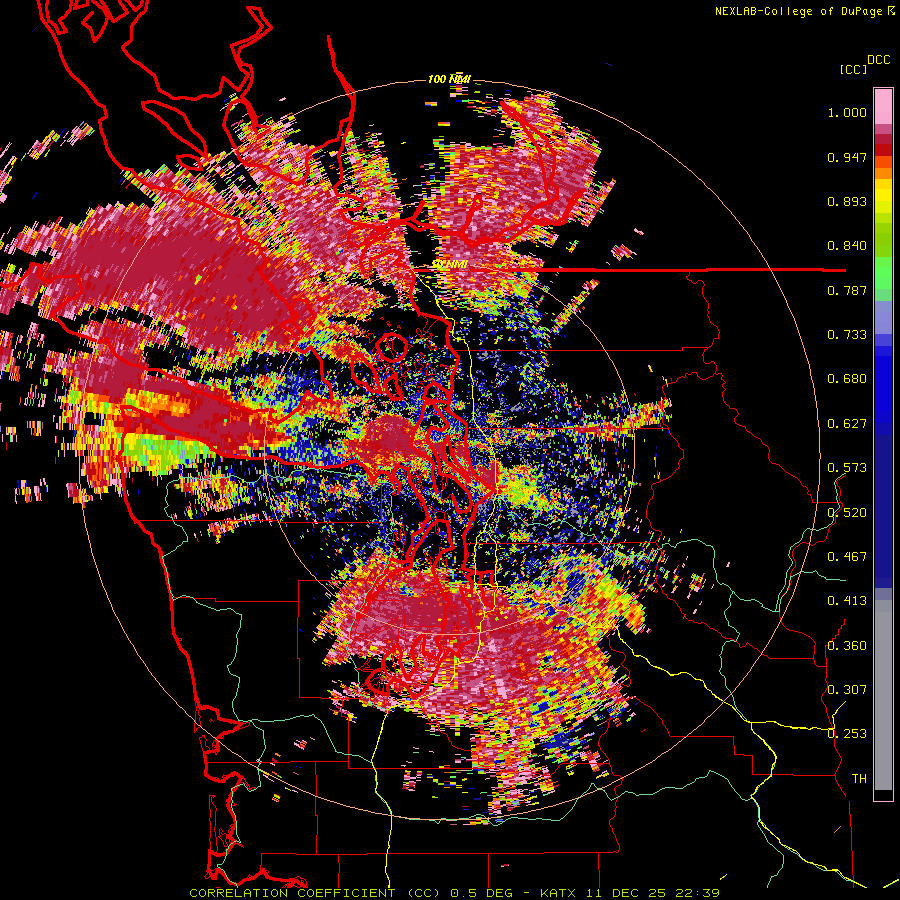The width and height of the screenshot is (900, 900).
Task: Select the 0.573 legend value
Action: tap(847, 468)
